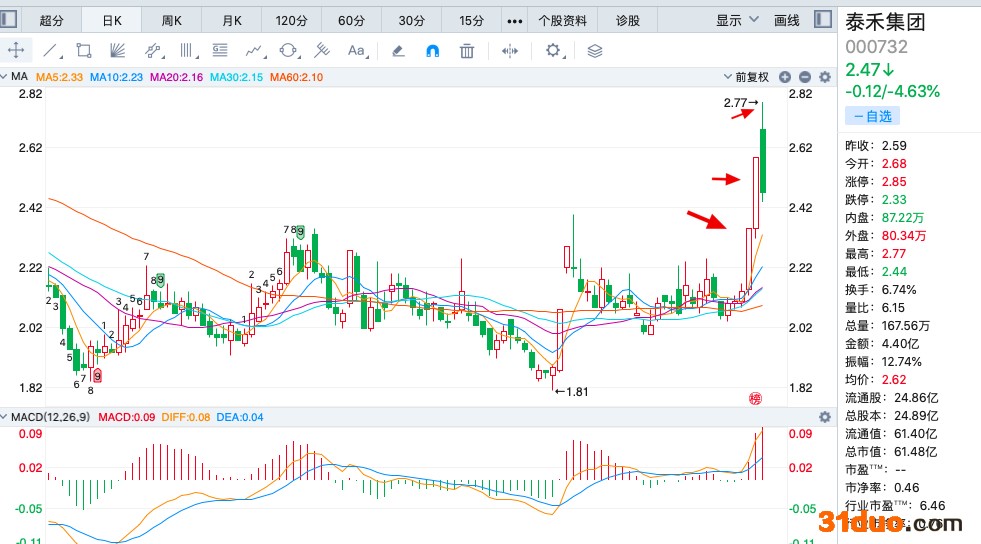Choose the rectangle shape drawing tool
The height and width of the screenshot is (544, 981).
pyautogui.click(x=84, y=50)
